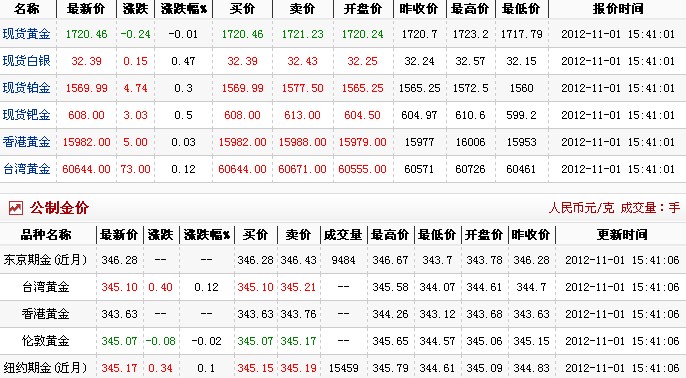Click the 名称 column header
686x378 pixels.
tap(27, 8)
